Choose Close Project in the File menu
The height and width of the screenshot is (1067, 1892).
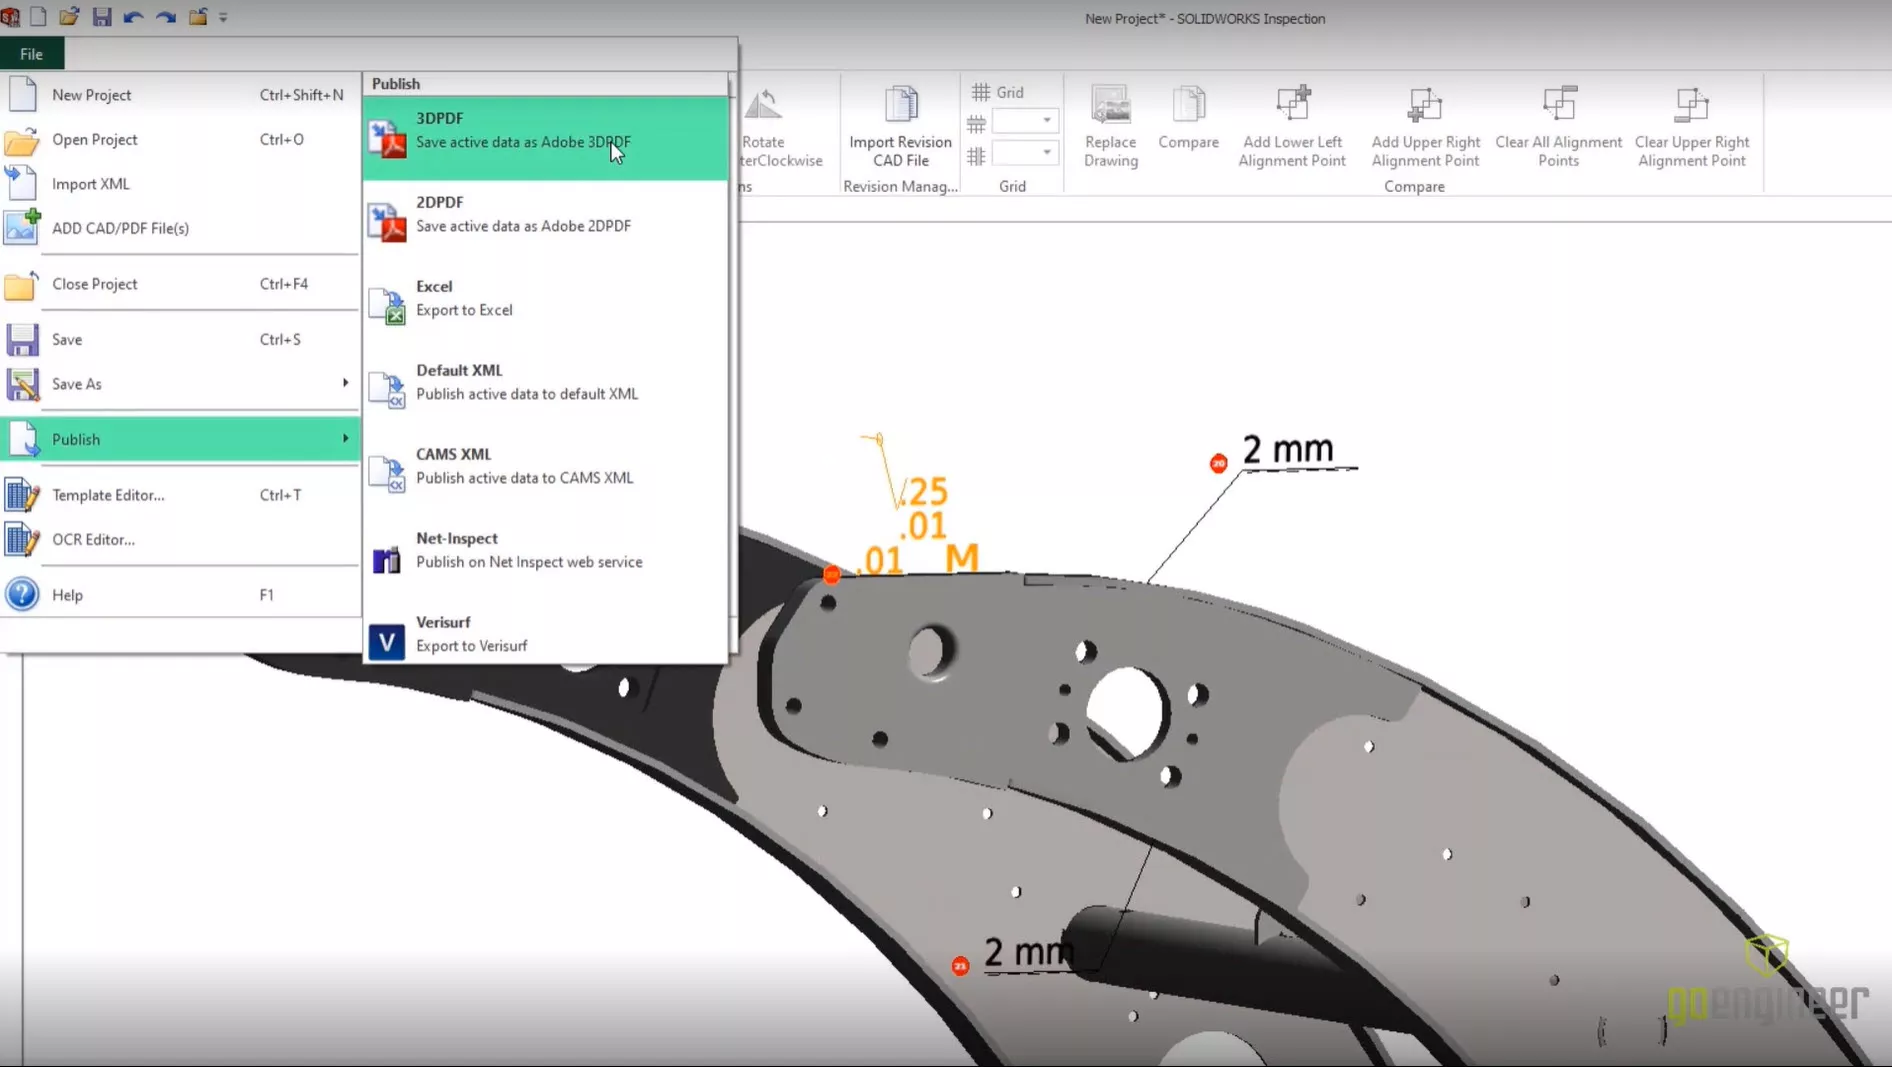click(180, 284)
